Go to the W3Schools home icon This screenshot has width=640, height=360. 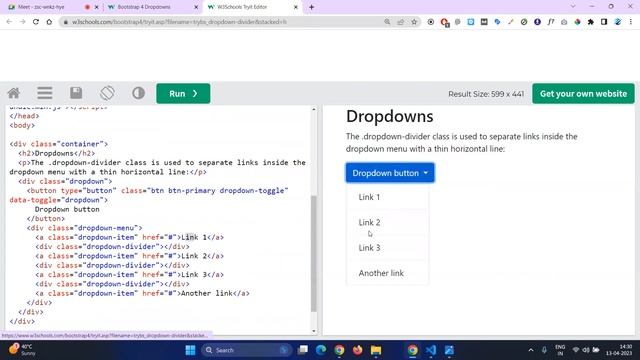(13, 93)
